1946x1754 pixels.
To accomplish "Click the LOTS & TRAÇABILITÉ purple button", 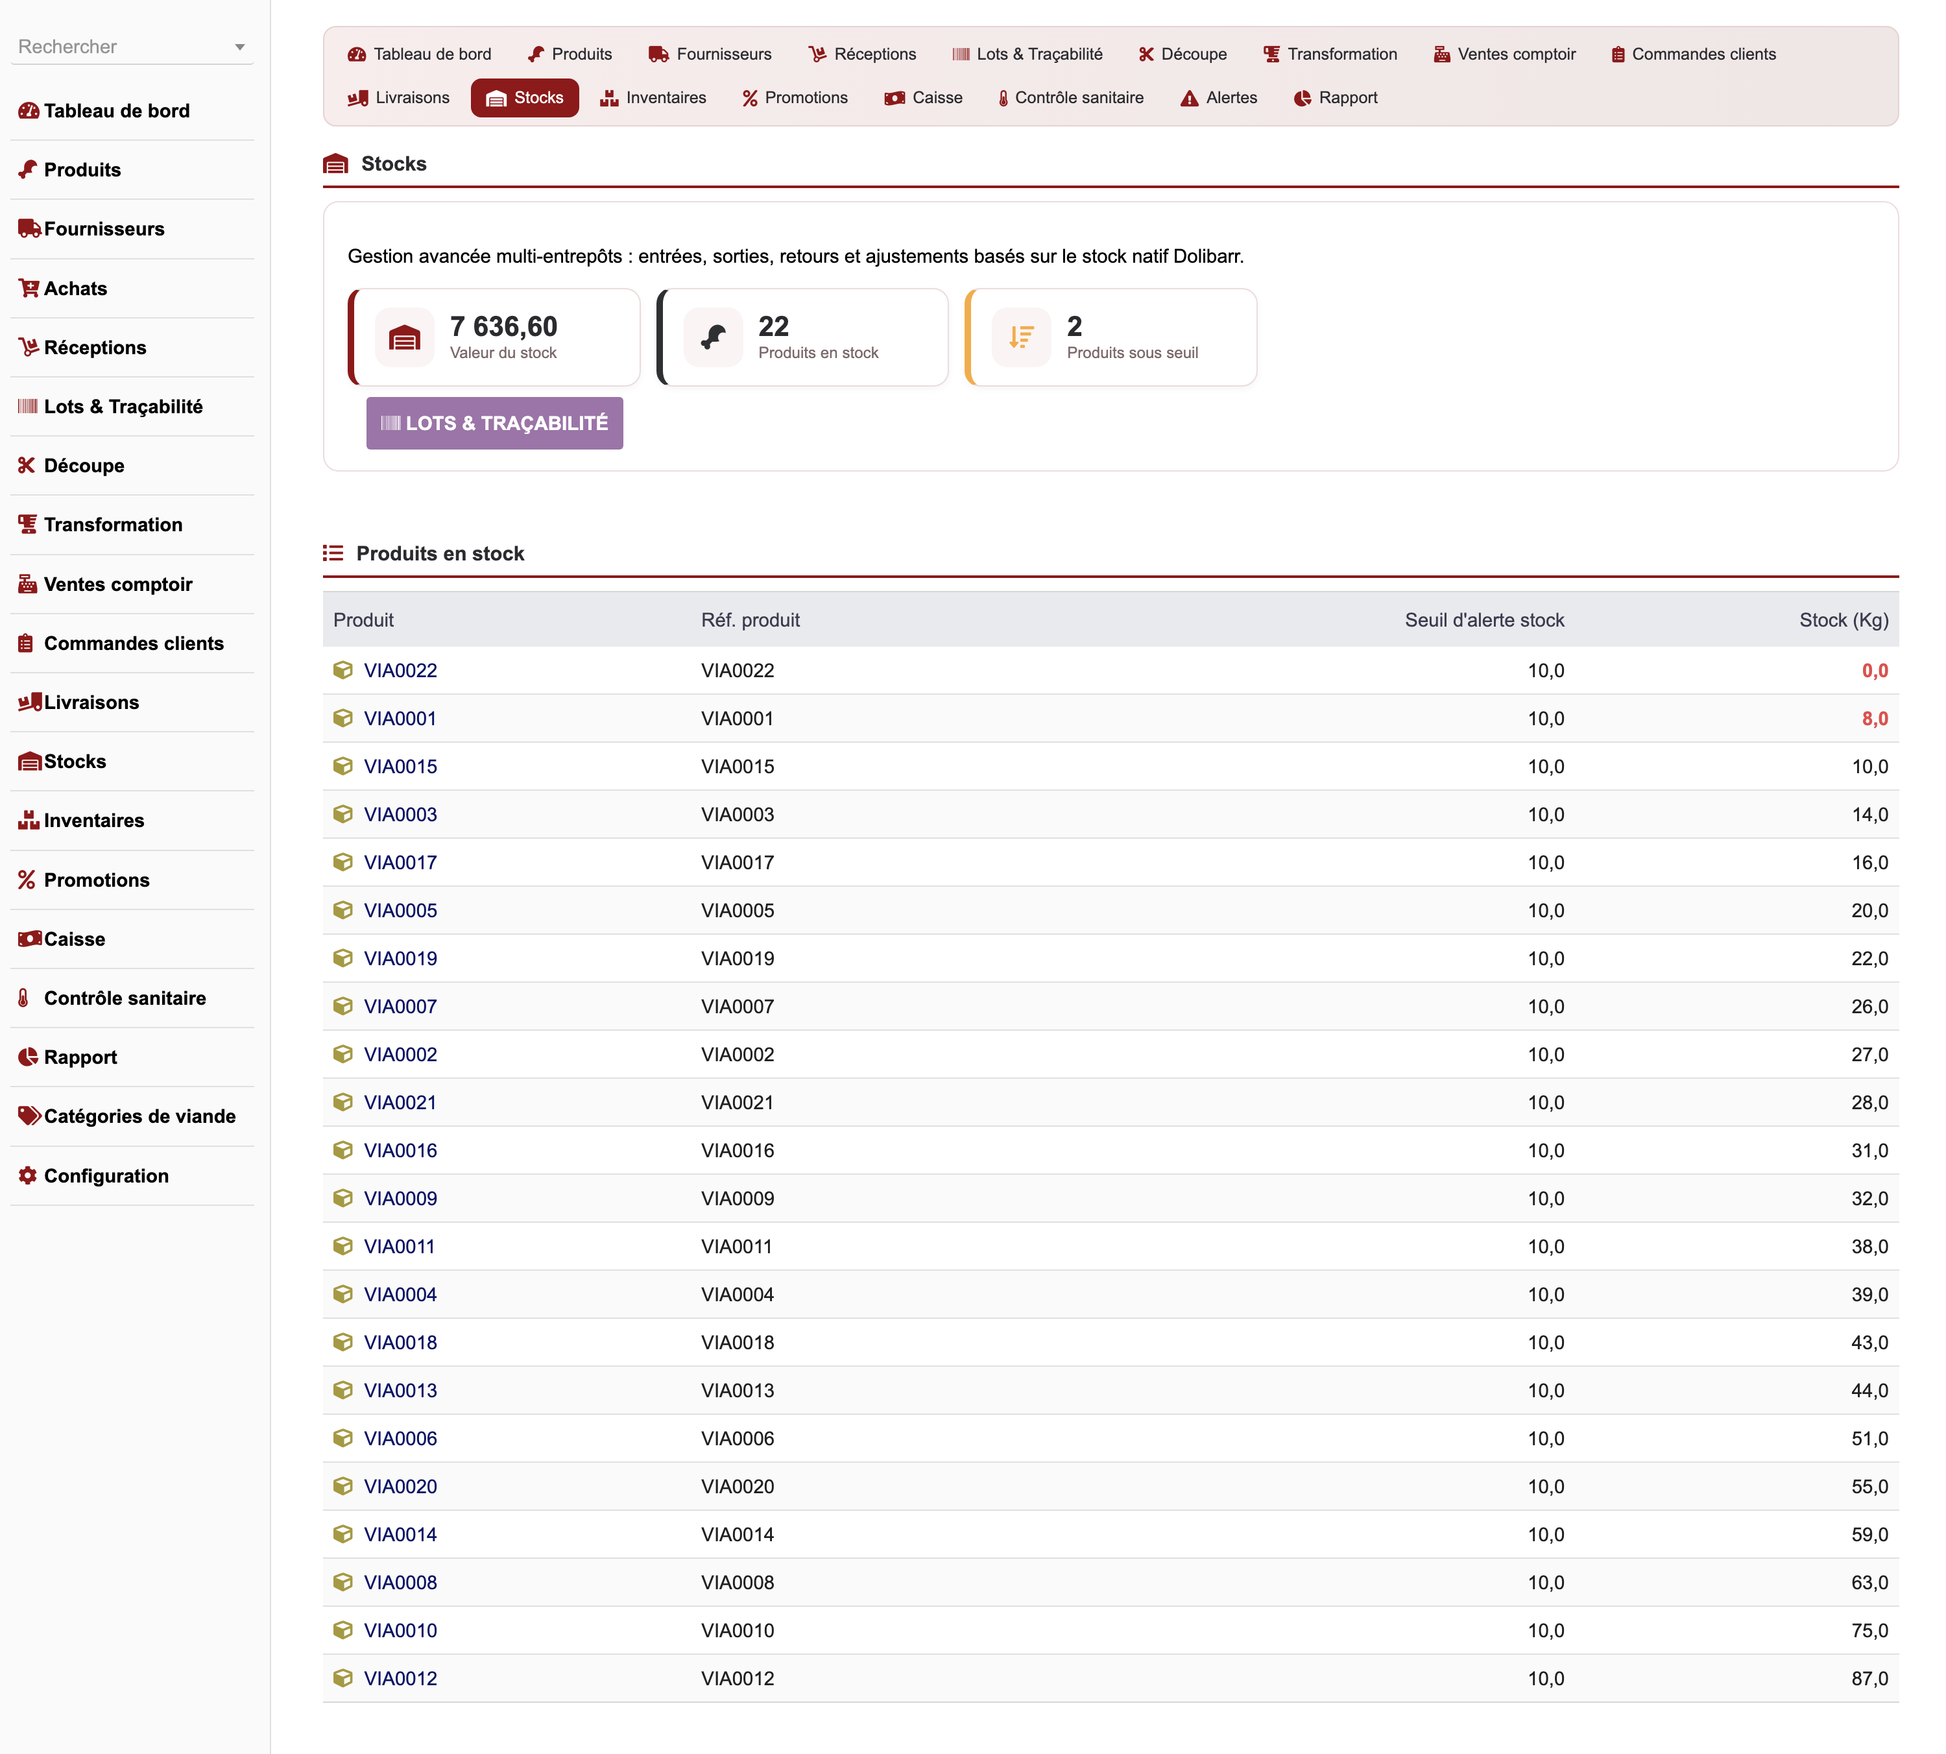I will (494, 423).
